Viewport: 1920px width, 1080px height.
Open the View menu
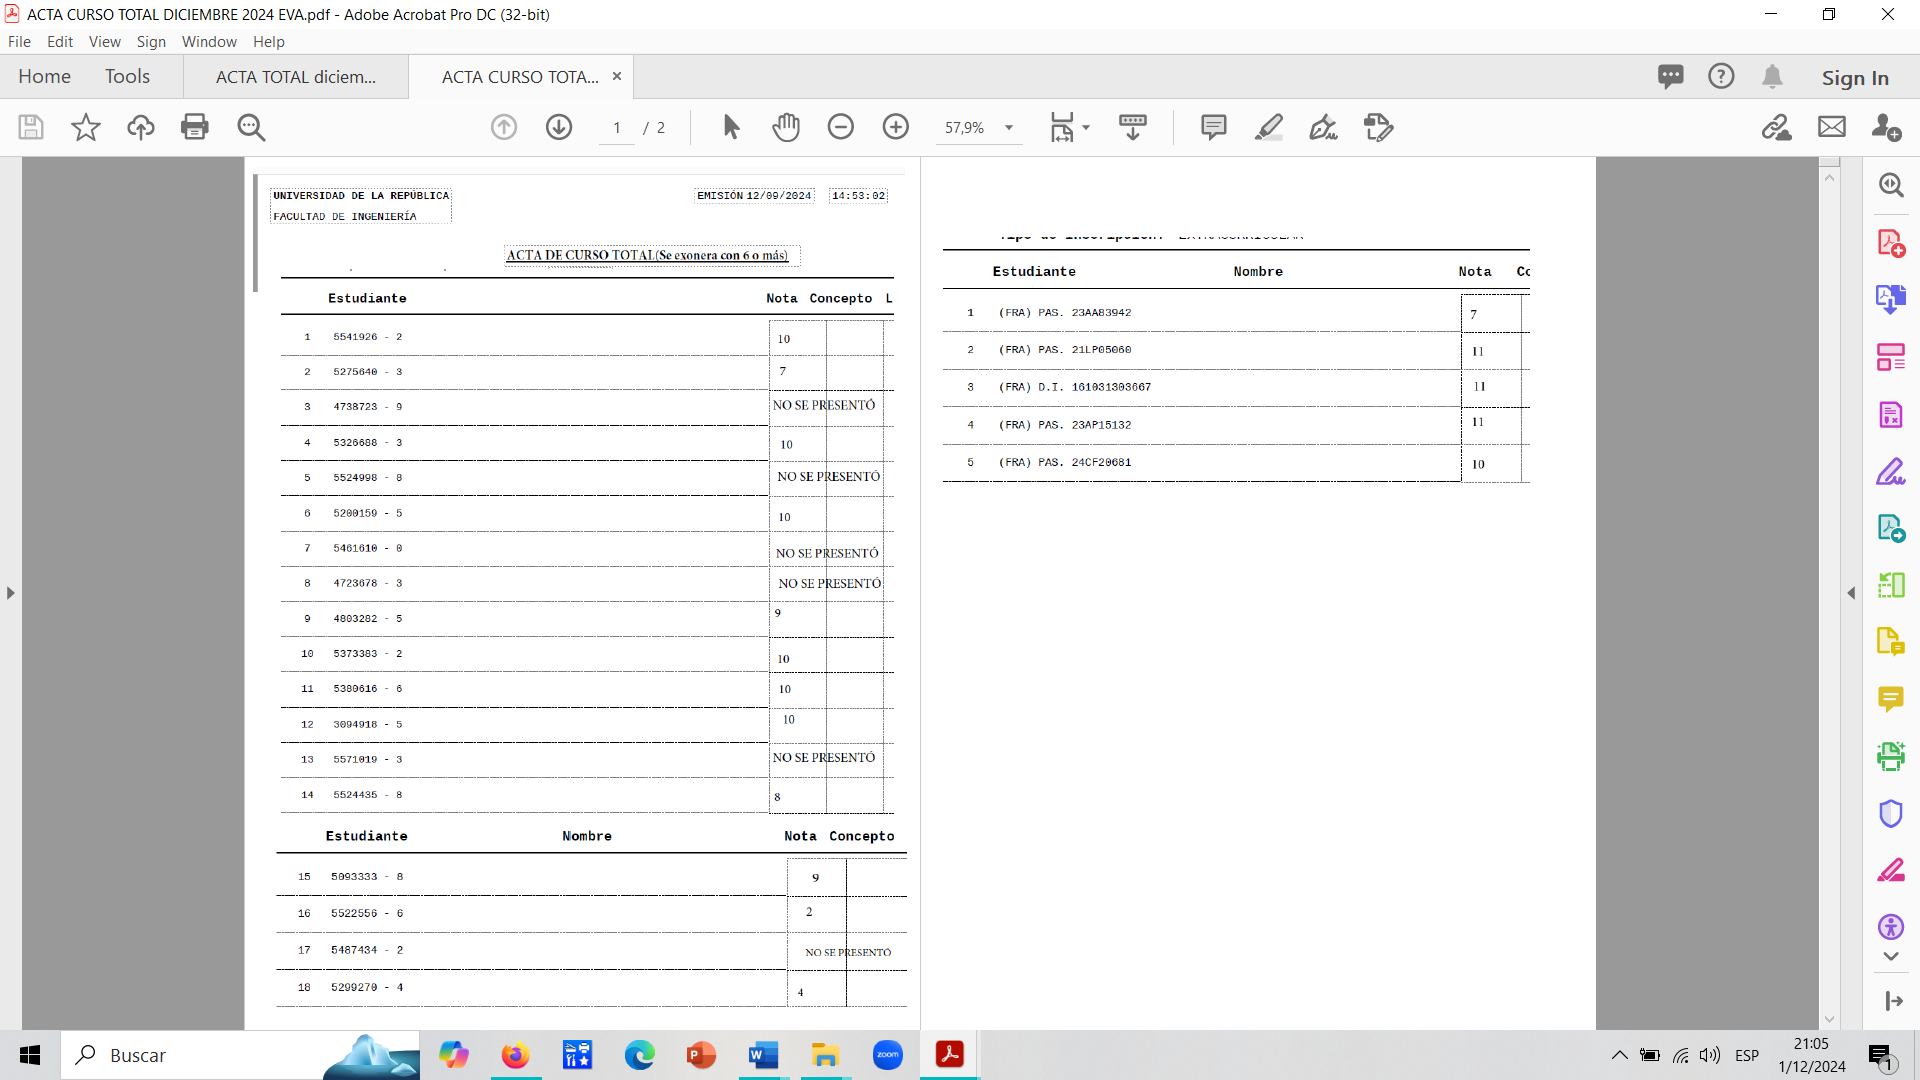[x=105, y=41]
